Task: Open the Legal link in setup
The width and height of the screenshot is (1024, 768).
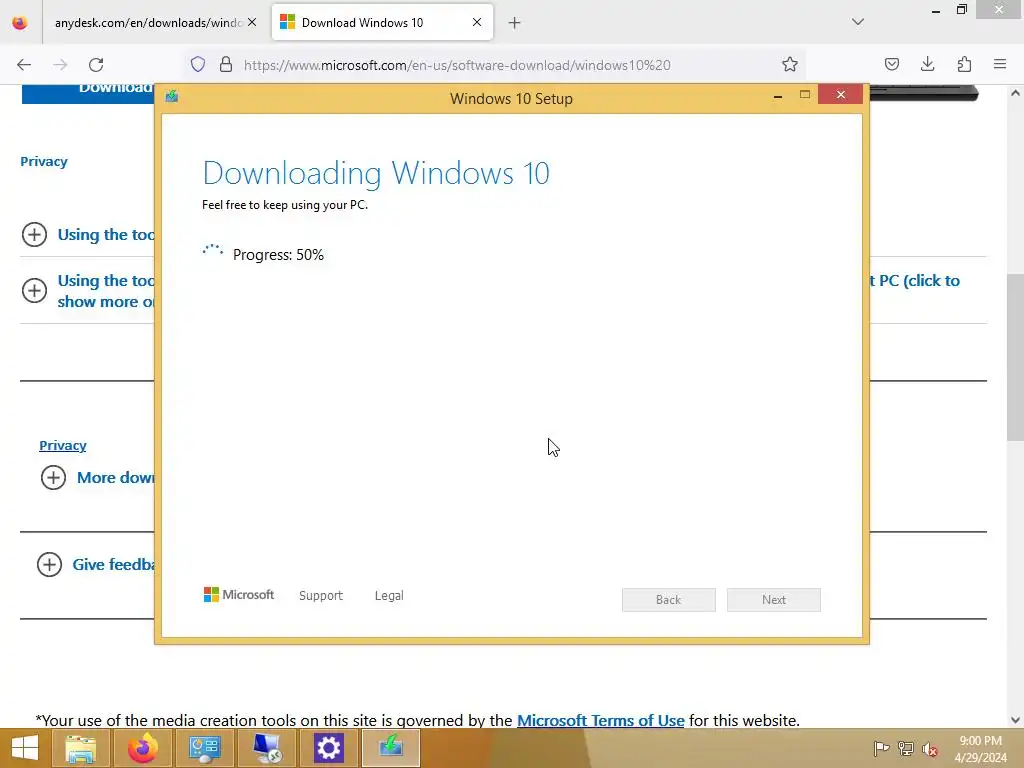Action: 389,596
